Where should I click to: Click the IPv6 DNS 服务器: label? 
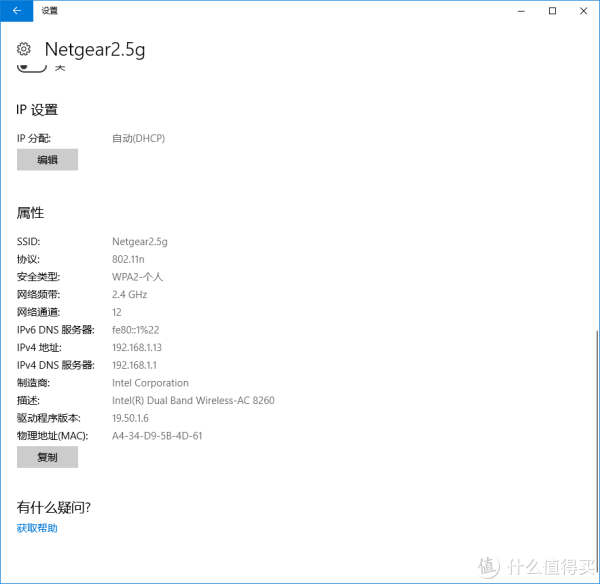56,330
